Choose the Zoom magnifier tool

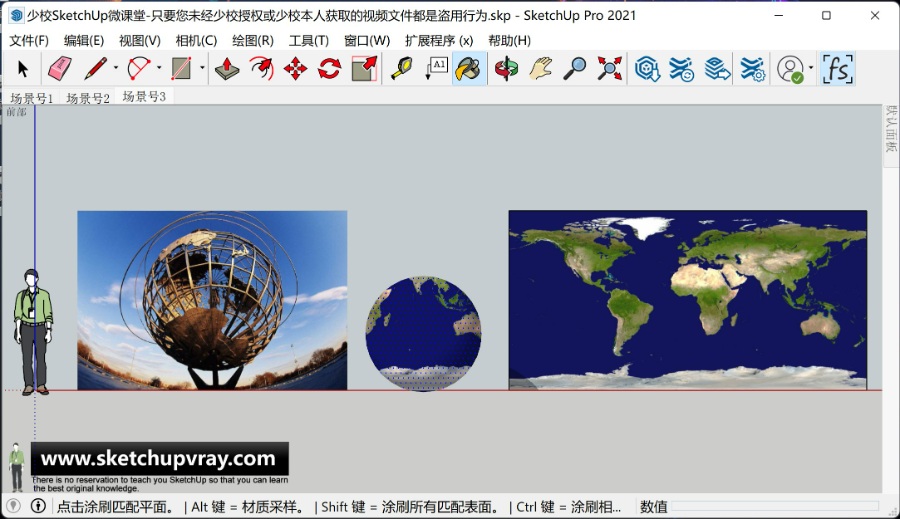[575, 69]
